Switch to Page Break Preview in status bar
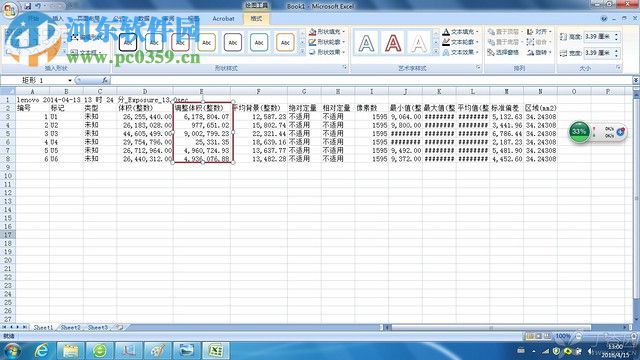The width and height of the screenshot is (640, 360). [x=547, y=336]
